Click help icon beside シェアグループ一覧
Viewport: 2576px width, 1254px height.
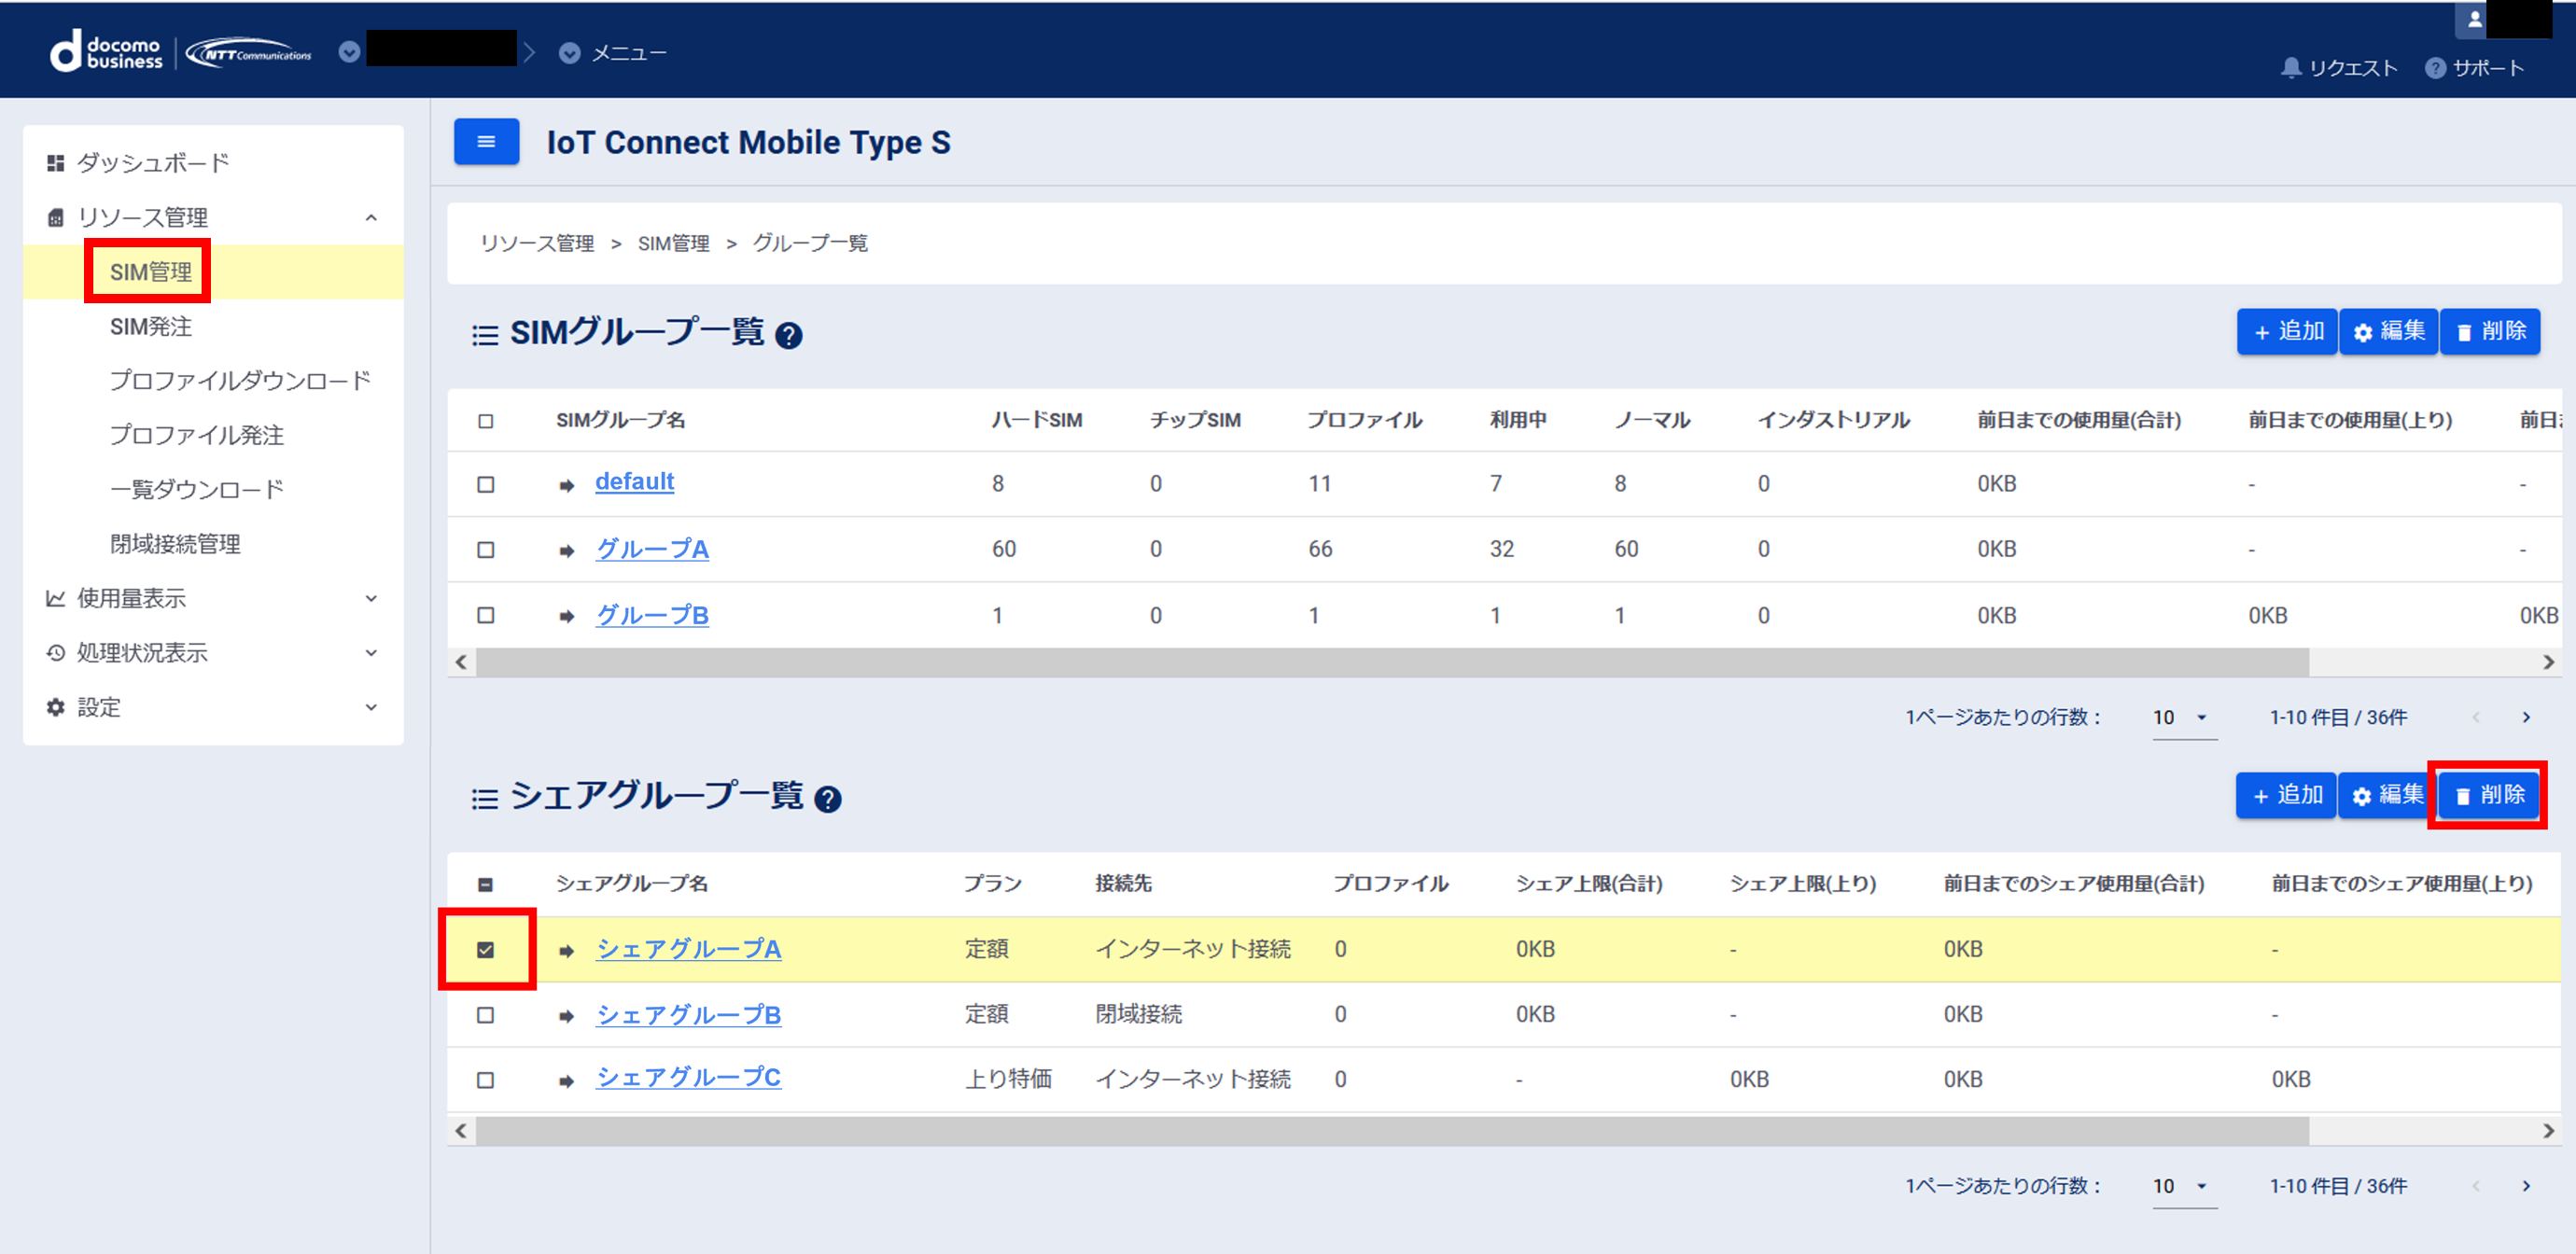pyautogui.click(x=827, y=800)
